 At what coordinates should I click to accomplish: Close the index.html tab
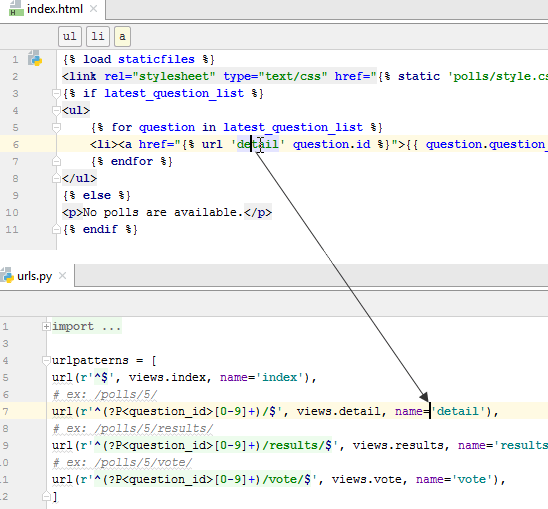click(93, 9)
